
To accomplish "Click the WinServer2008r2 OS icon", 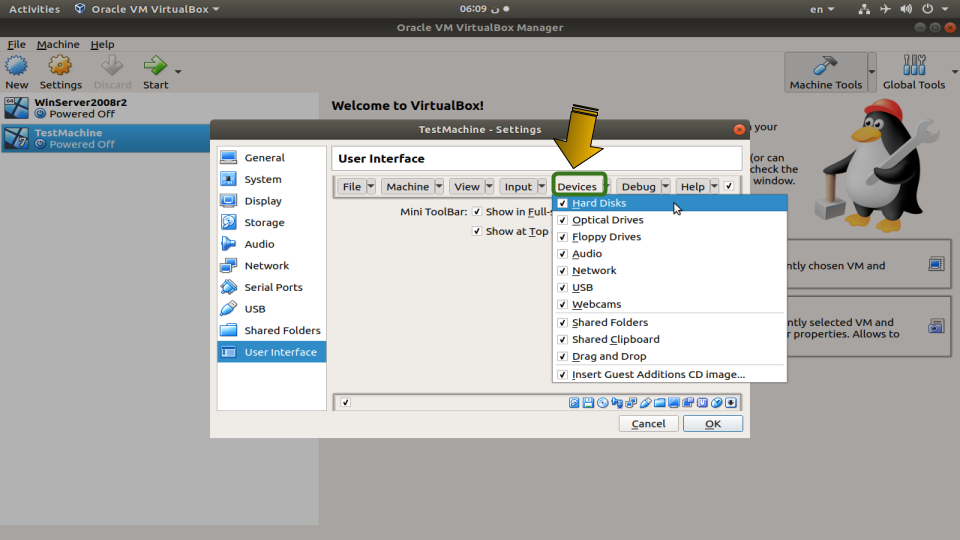I will pyautogui.click(x=17, y=108).
